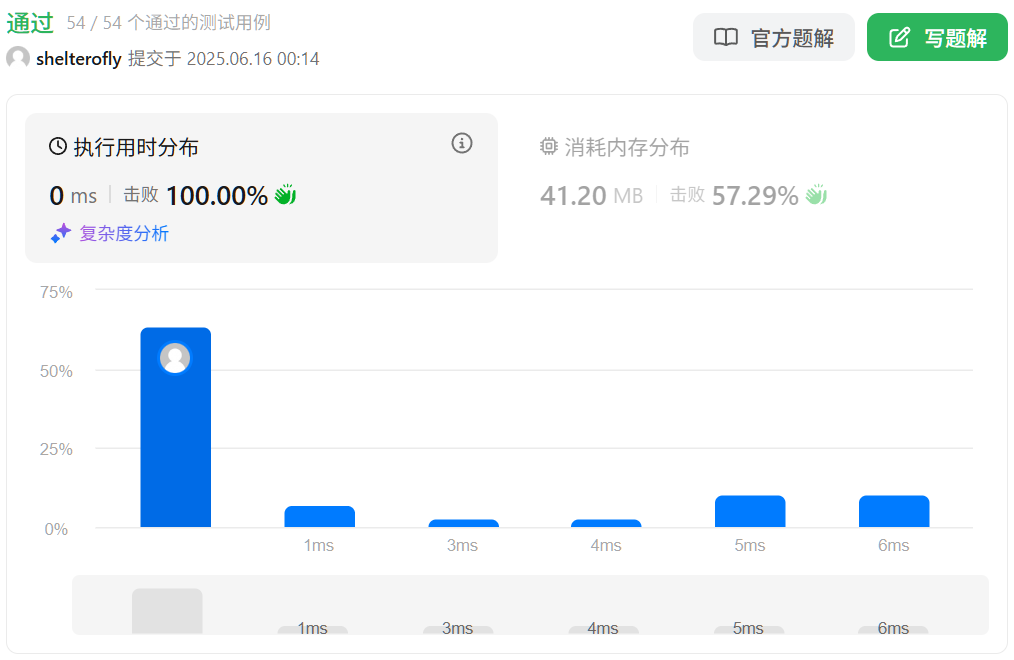The height and width of the screenshot is (660, 1014).
Task: Click the 5ms x-axis label under the chart
Action: click(750, 546)
